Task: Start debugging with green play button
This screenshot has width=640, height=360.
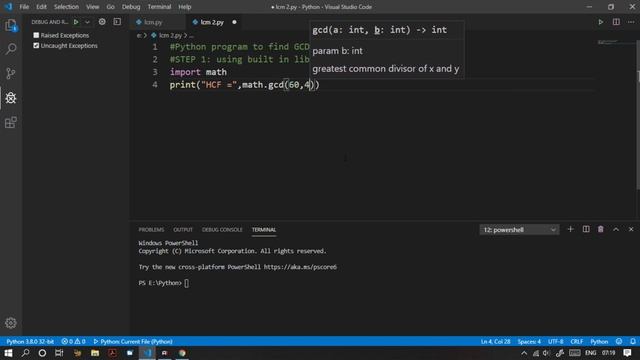Action: coord(76,22)
